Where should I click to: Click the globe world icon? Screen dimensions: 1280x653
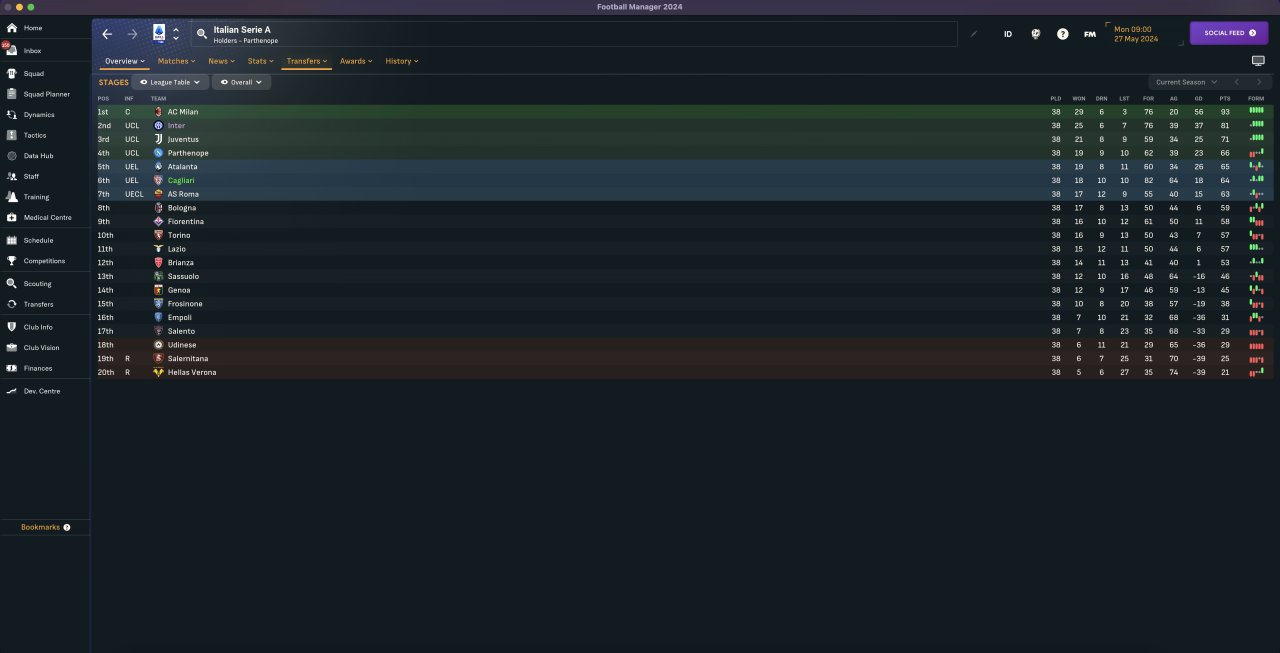coord(1035,33)
